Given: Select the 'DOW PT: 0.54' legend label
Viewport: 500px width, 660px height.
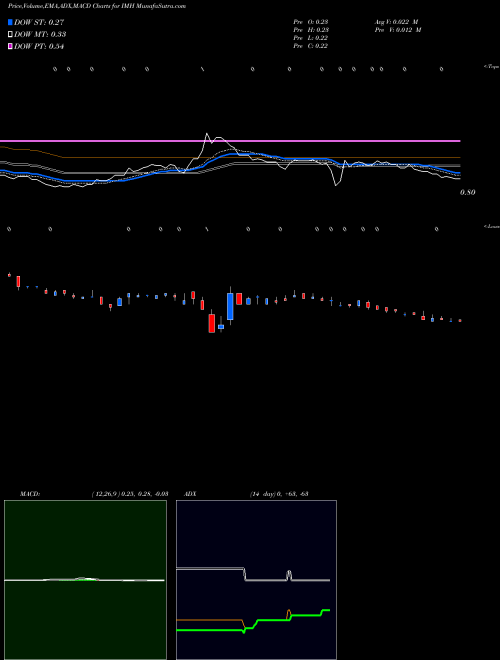Looking at the screenshot, I should 39,47.
